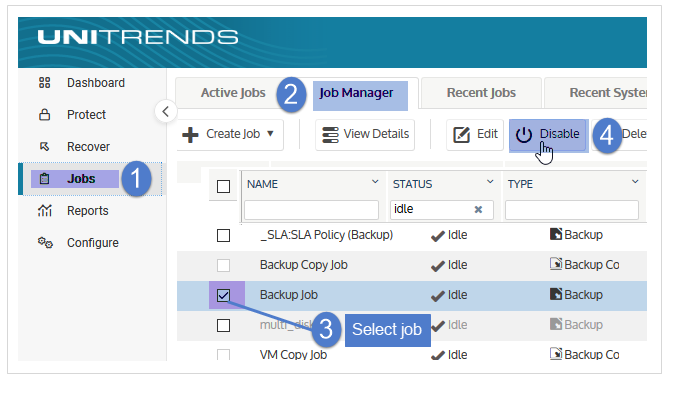The image size is (682, 394).
Task: Click the NAME filter input field
Action: click(311, 210)
